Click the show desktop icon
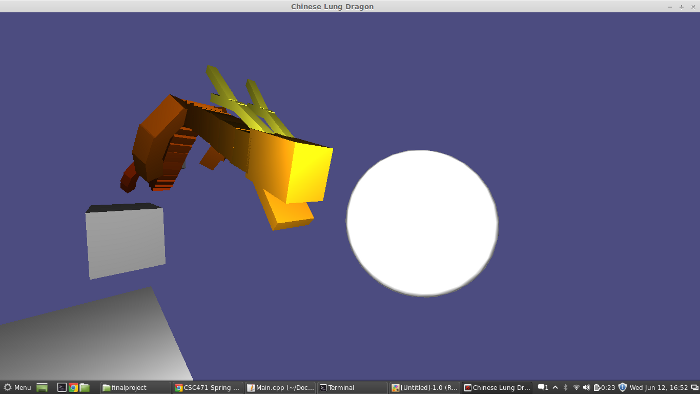The width and height of the screenshot is (700, 394). (42, 387)
